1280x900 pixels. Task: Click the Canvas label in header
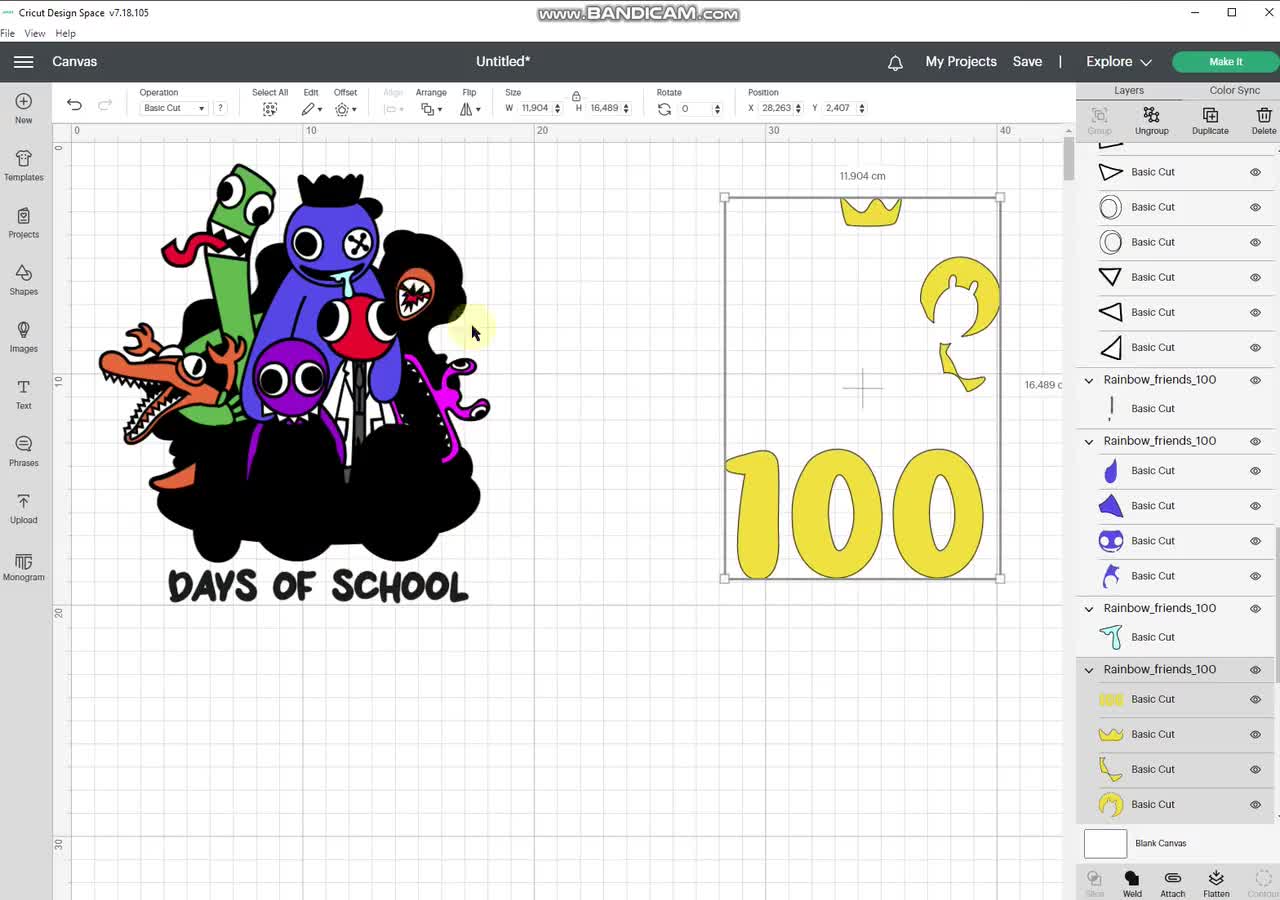(75, 62)
